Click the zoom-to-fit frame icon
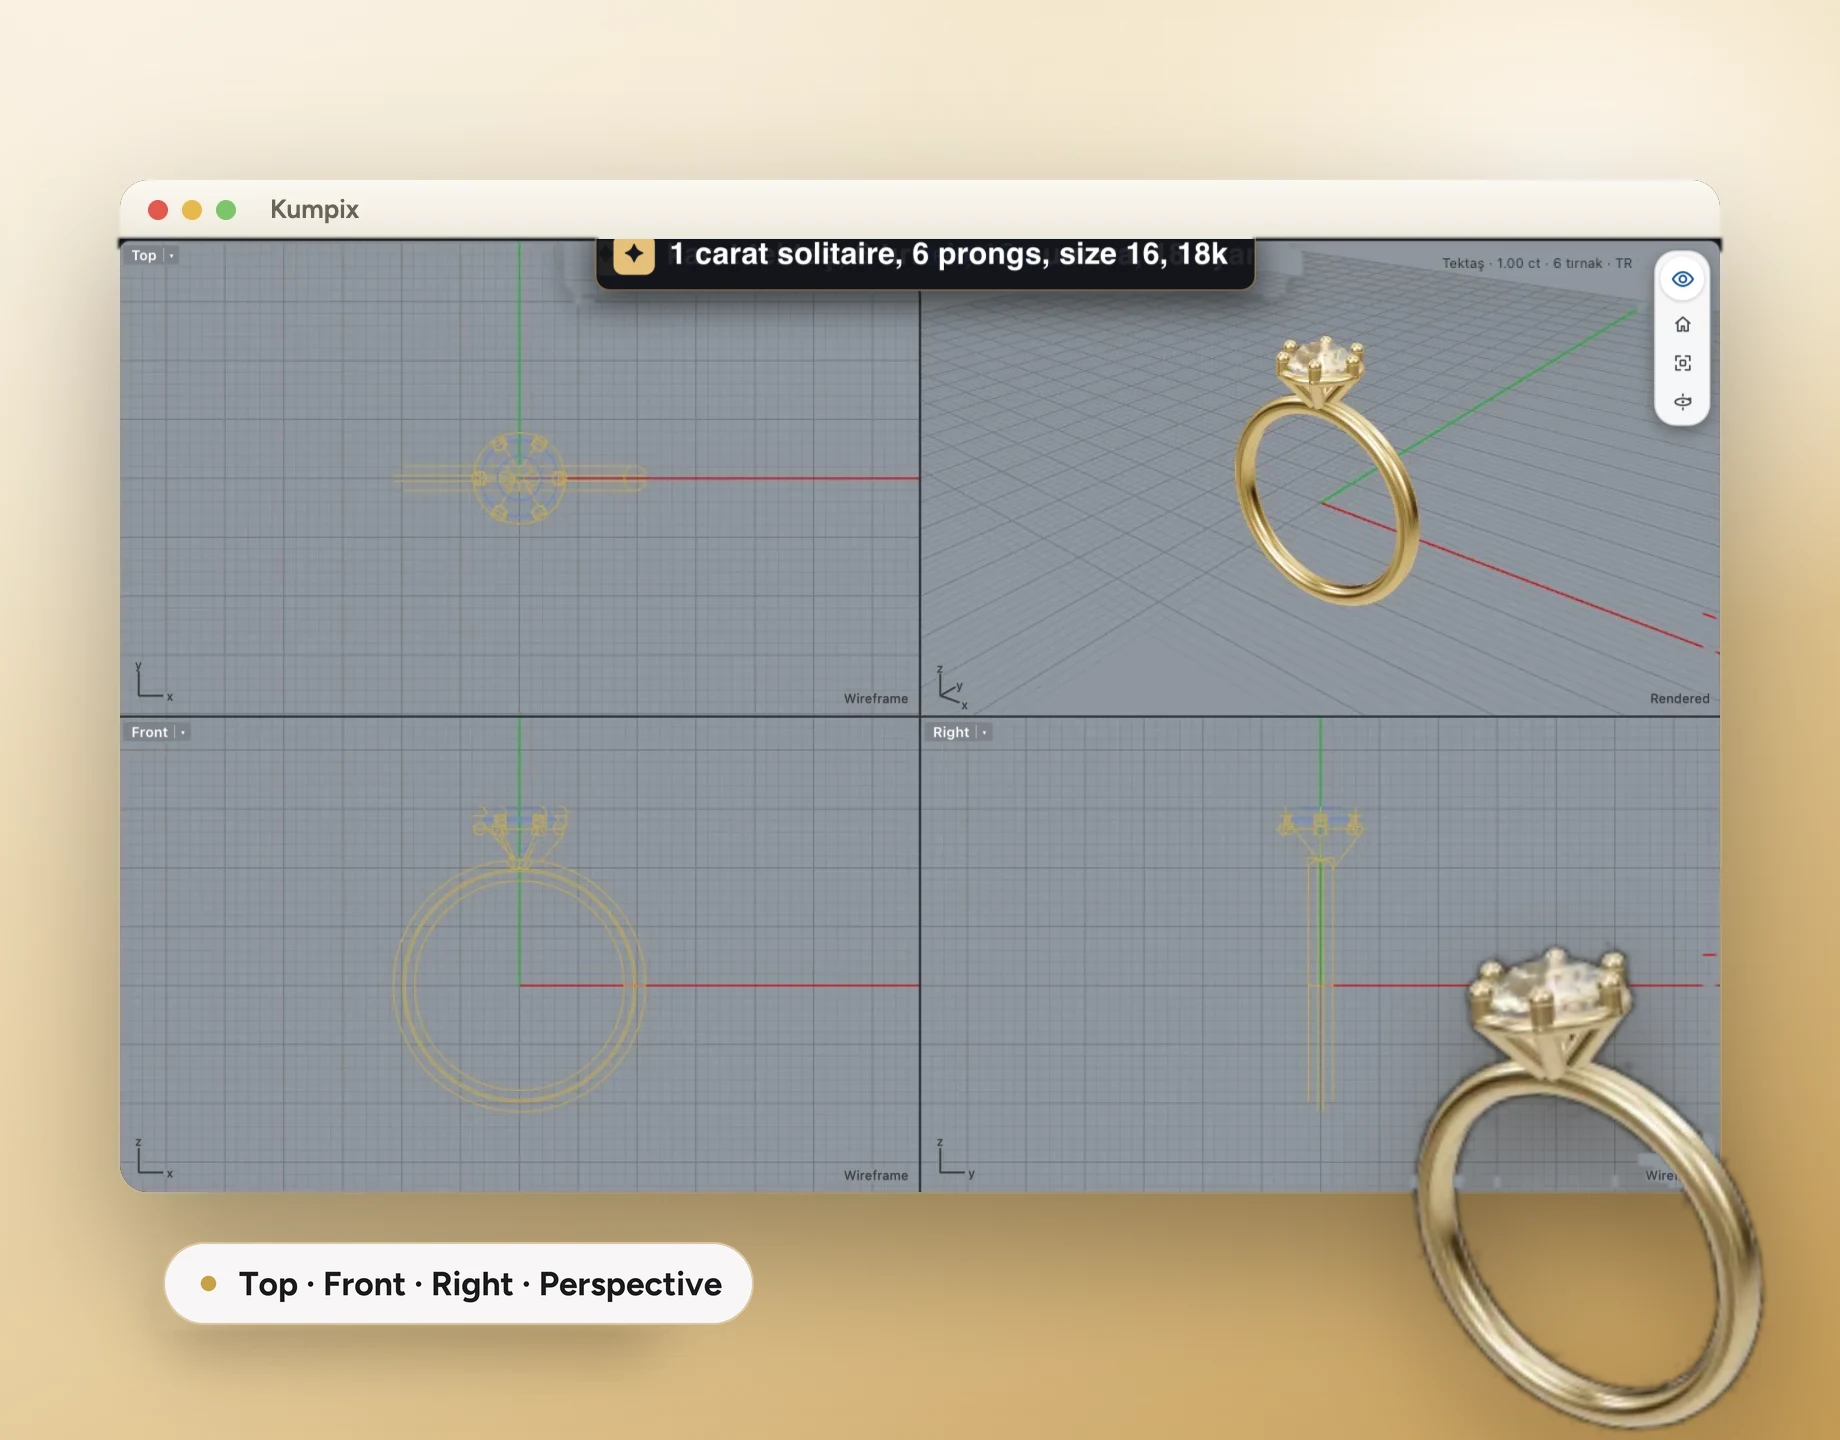 point(1682,363)
